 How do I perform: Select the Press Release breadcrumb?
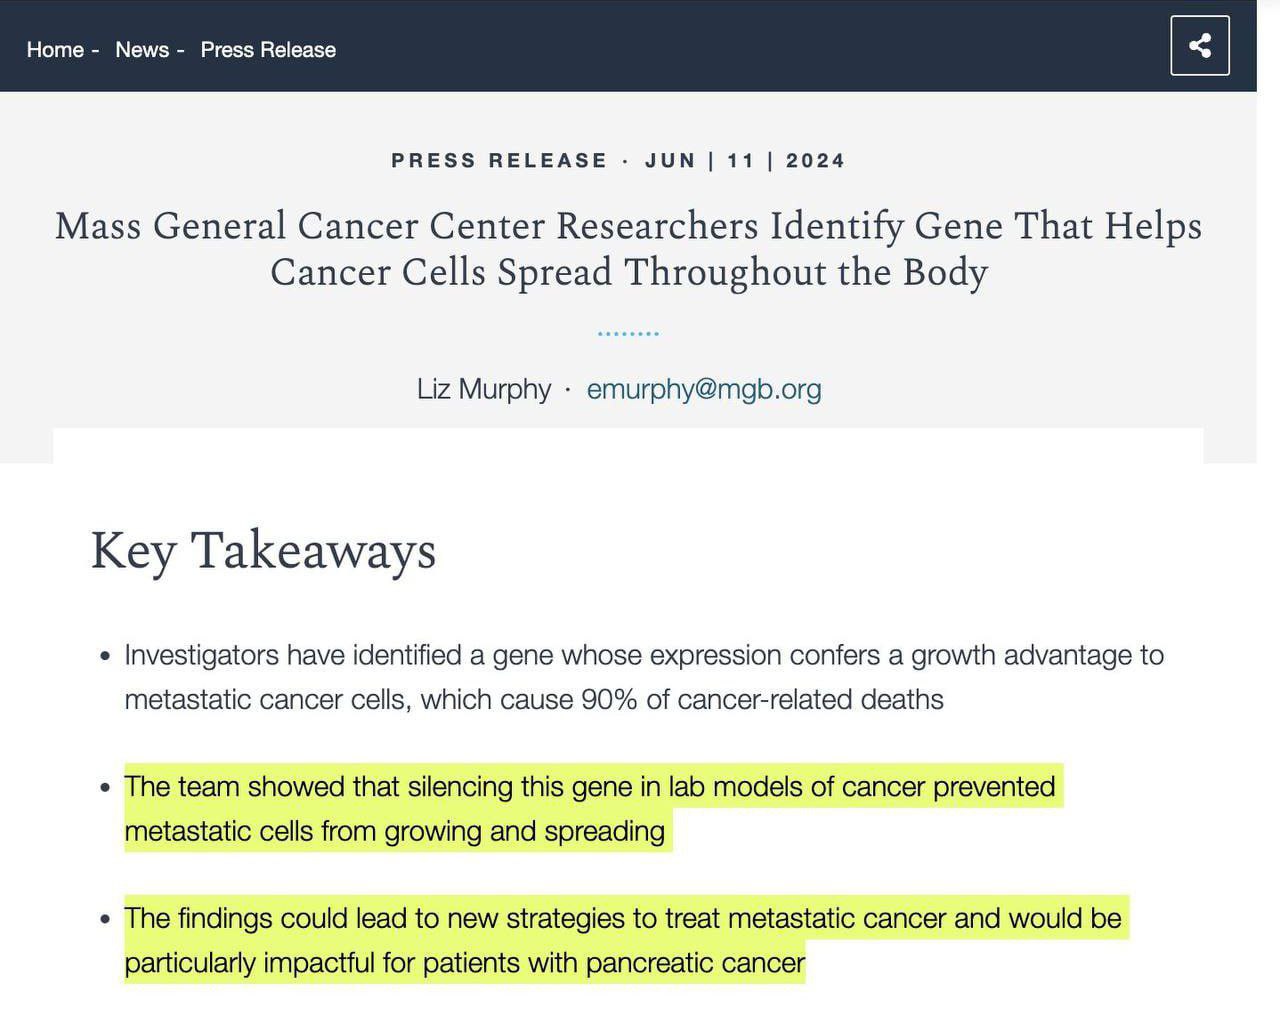(x=268, y=50)
